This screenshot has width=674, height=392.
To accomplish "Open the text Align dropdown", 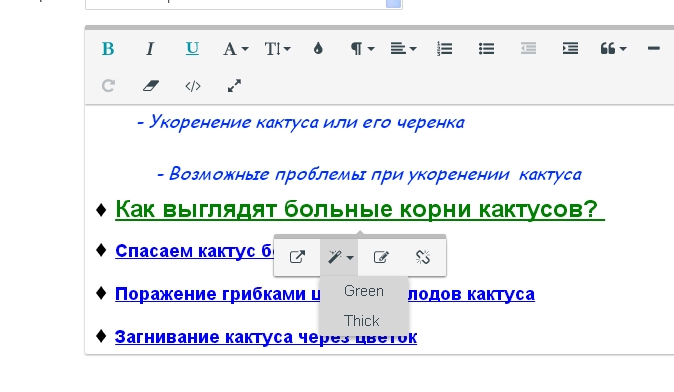I will (x=403, y=49).
